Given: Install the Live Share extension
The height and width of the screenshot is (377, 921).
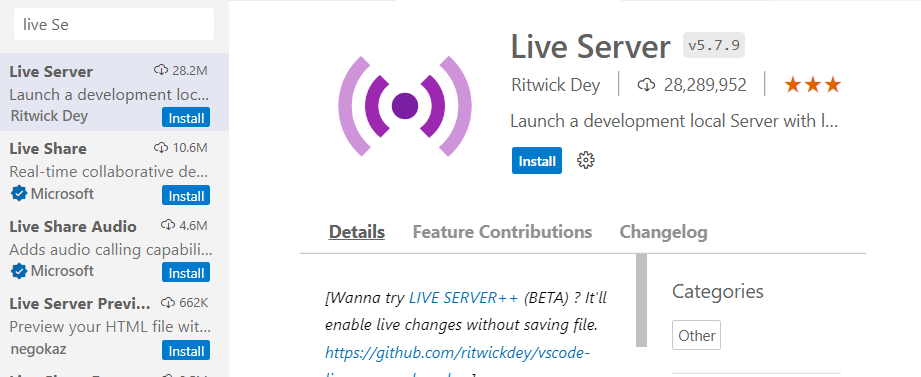Looking at the screenshot, I should click(x=186, y=196).
